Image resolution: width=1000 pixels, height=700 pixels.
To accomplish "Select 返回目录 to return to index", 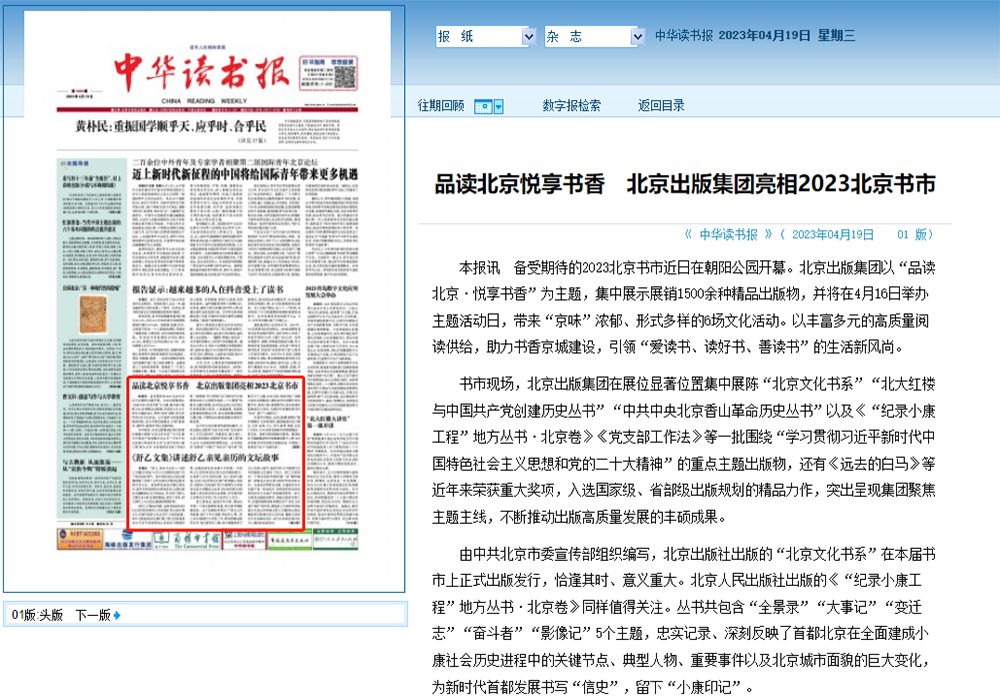I will [661, 106].
